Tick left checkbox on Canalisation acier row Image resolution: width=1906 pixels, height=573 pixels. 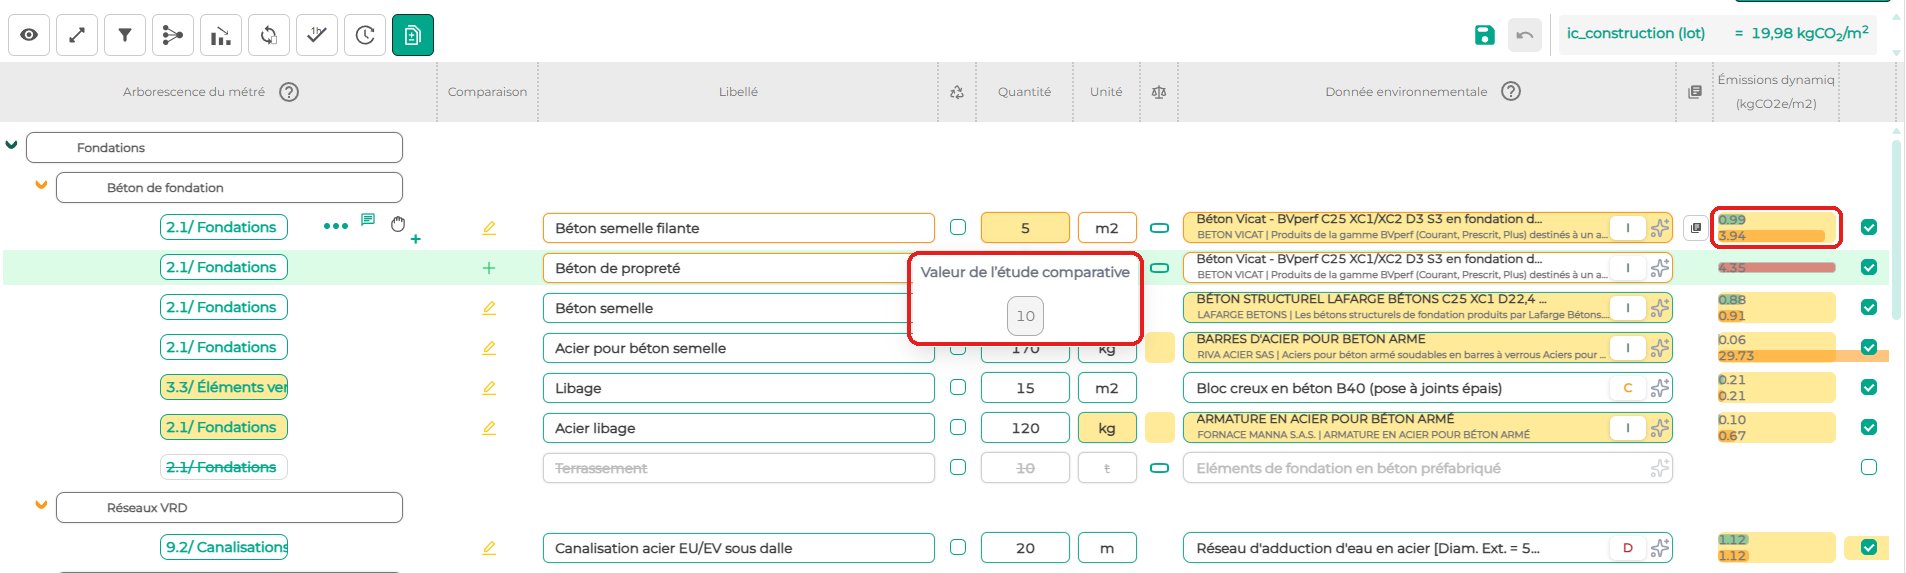click(x=958, y=547)
